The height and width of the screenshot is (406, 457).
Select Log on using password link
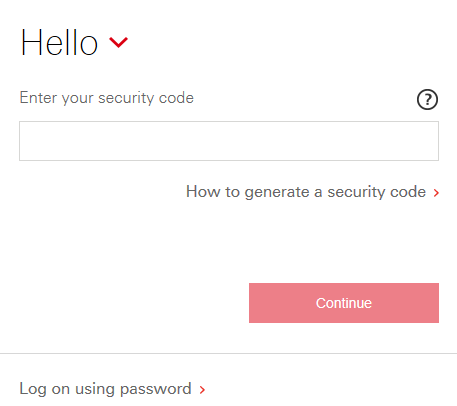pos(105,389)
